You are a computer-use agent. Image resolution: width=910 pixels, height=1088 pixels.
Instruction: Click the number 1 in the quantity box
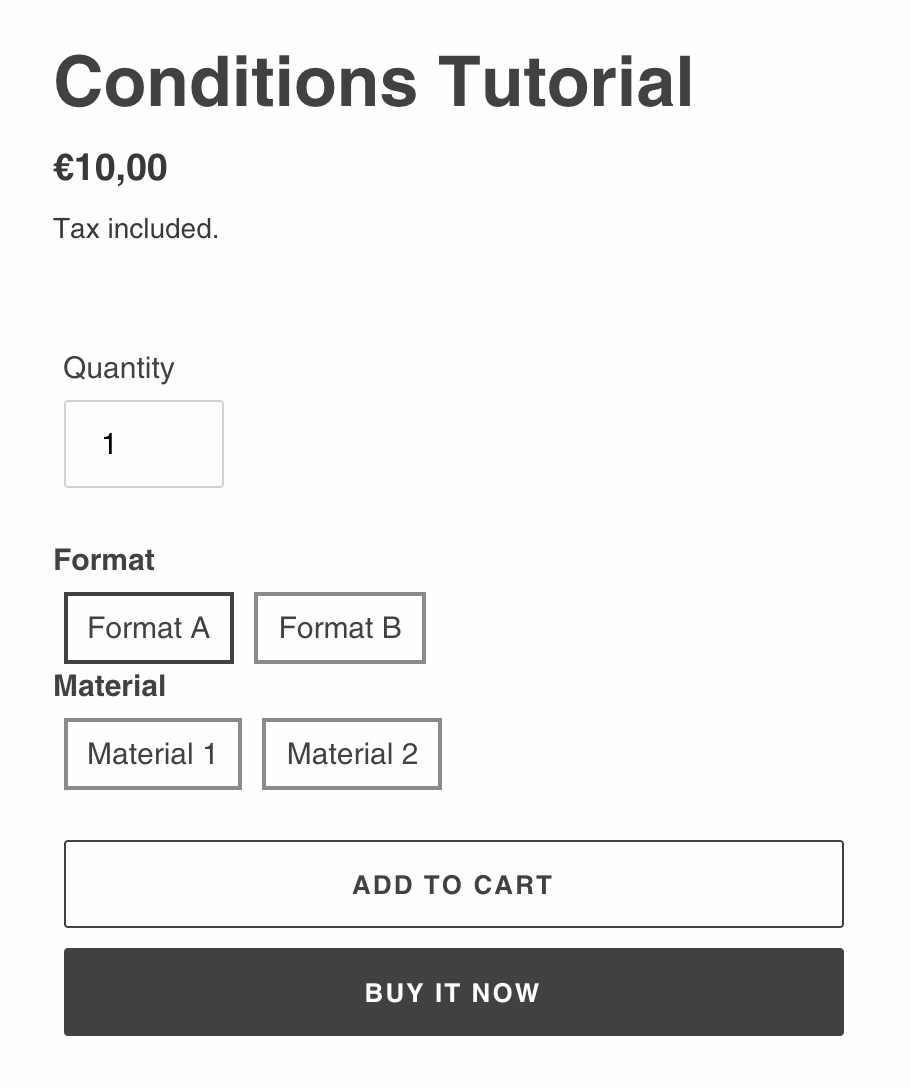point(110,444)
